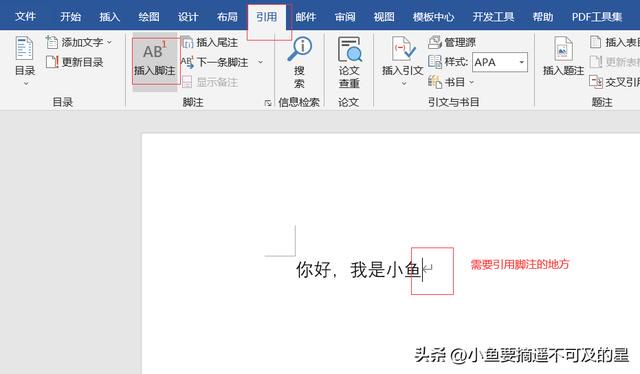The height and width of the screenshot is (374, 640).
Task: Click the Manage Sources (管理源) icon
Action: tap(435, 42)
